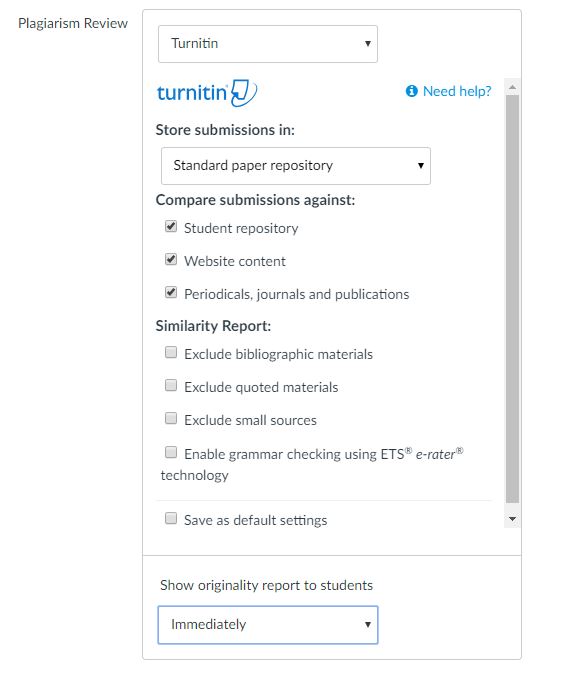Toggle Periodicals, journals and publications checkbox
The width and height of the screenshot is (569, 673).
(x=171, y=292)
